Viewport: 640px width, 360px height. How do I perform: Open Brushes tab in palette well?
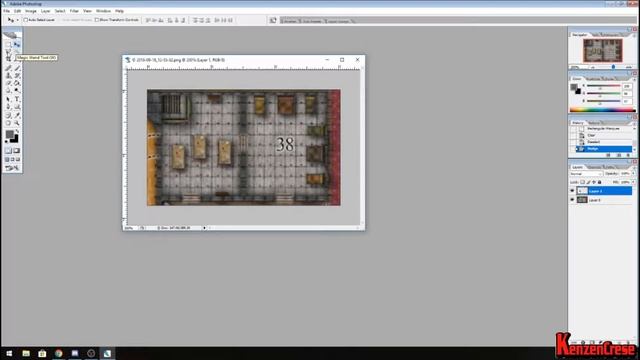(289, 21)
